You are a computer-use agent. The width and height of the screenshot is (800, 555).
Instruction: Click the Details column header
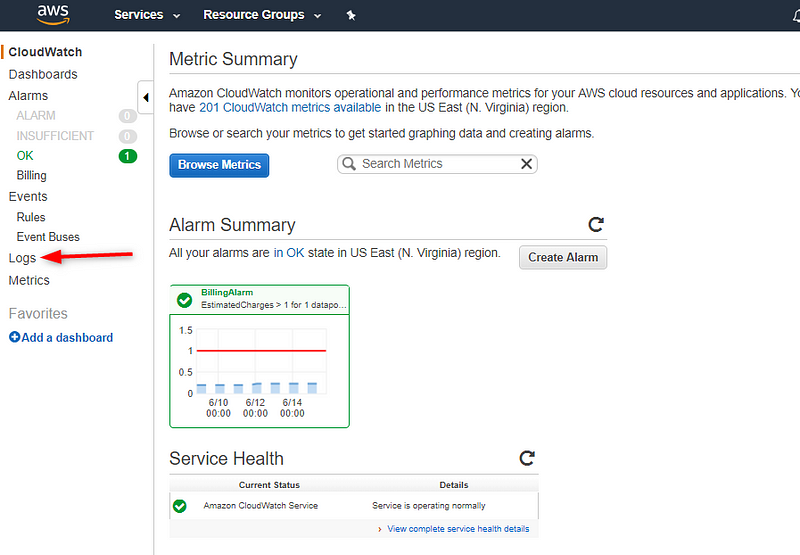tap(454, 485)
